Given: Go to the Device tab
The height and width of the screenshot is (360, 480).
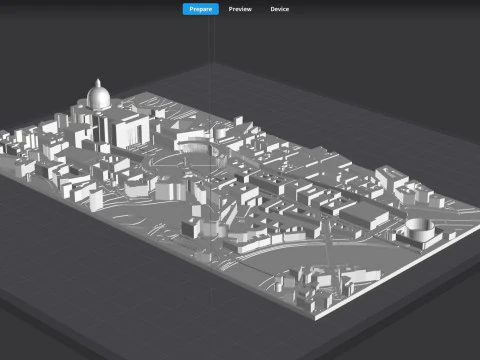Looking at the screenshot, I should (279, 9).
